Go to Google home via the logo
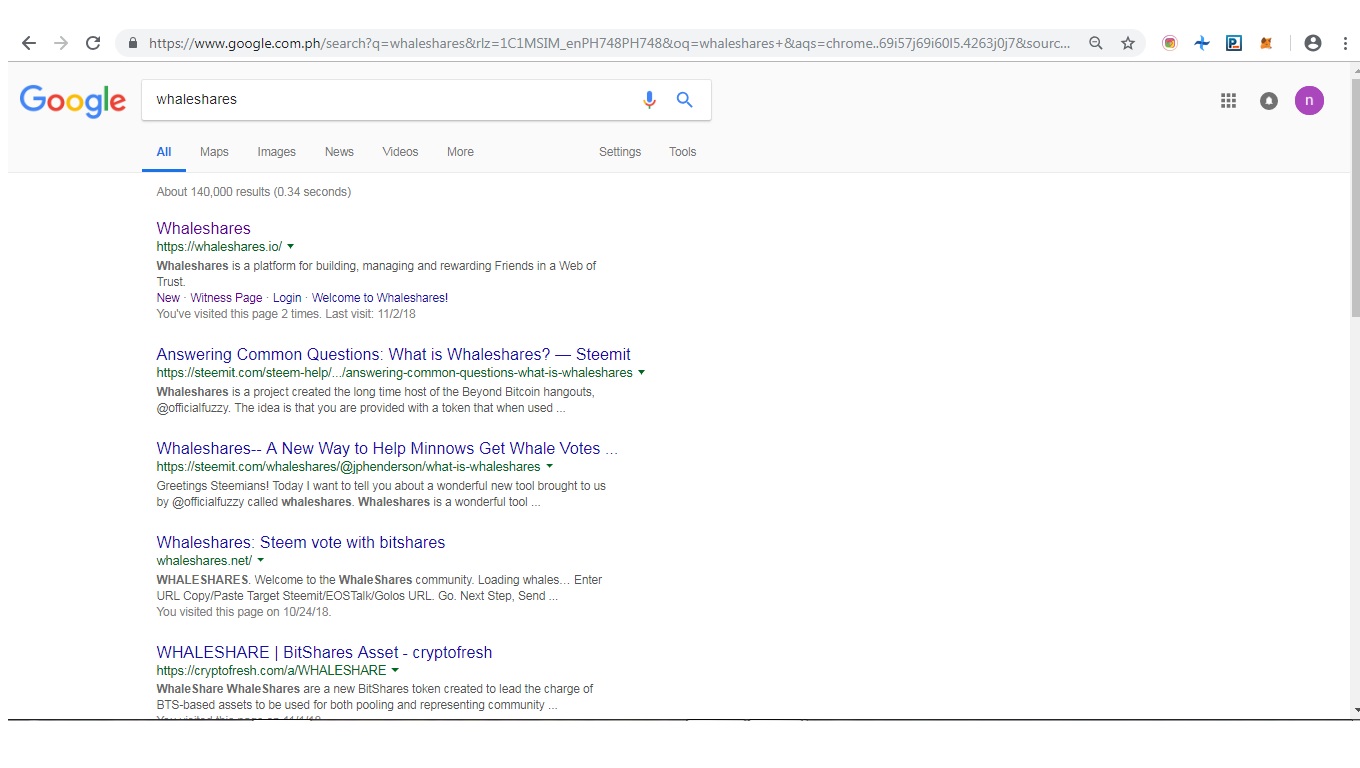The image size is (1360, 768). tap(73, 101)
